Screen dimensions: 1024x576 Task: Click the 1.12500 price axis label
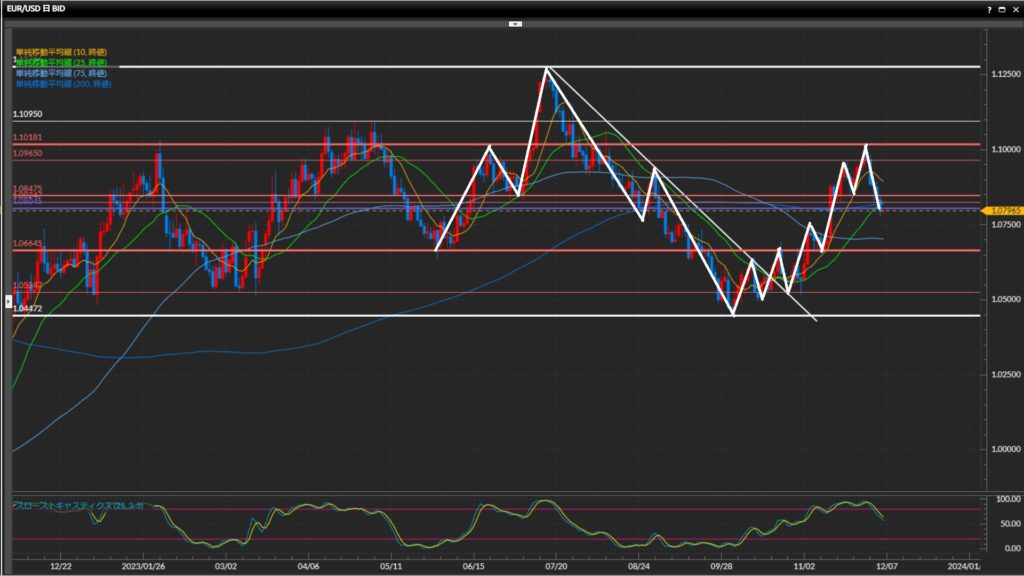click(1004, 74)
